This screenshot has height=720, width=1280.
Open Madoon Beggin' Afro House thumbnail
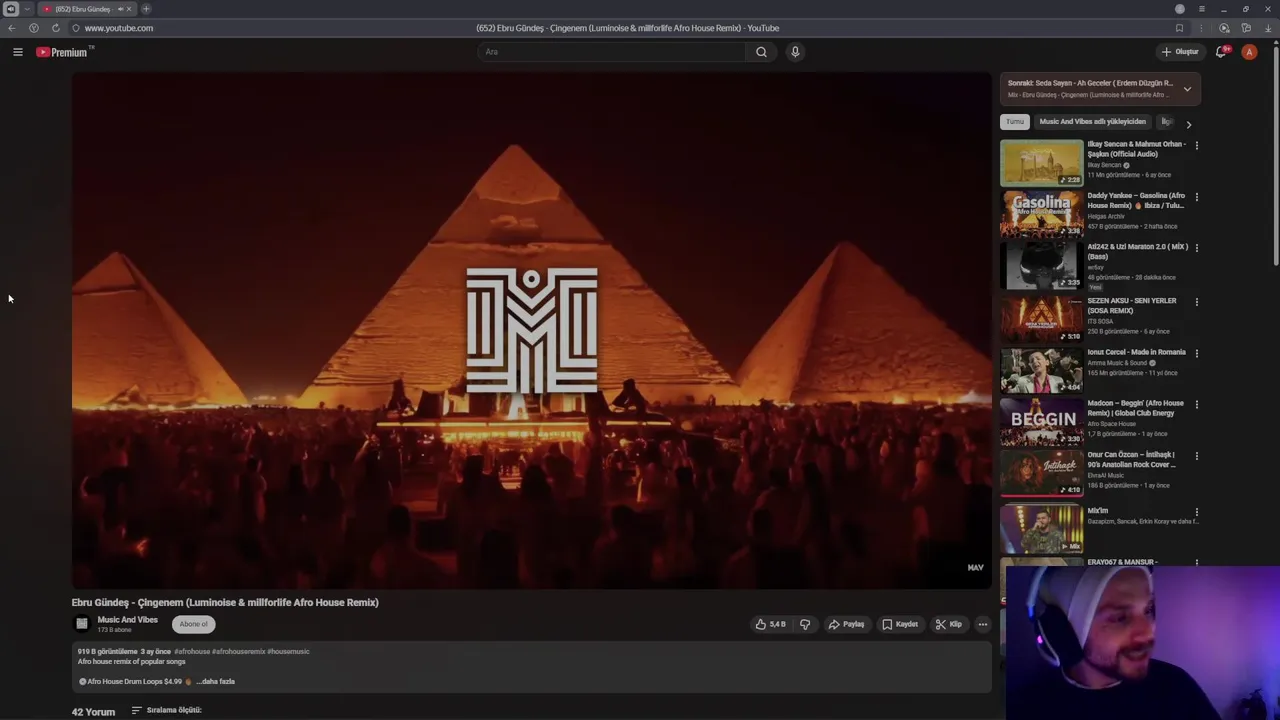pyautogui.click(x=1041, y=422)
